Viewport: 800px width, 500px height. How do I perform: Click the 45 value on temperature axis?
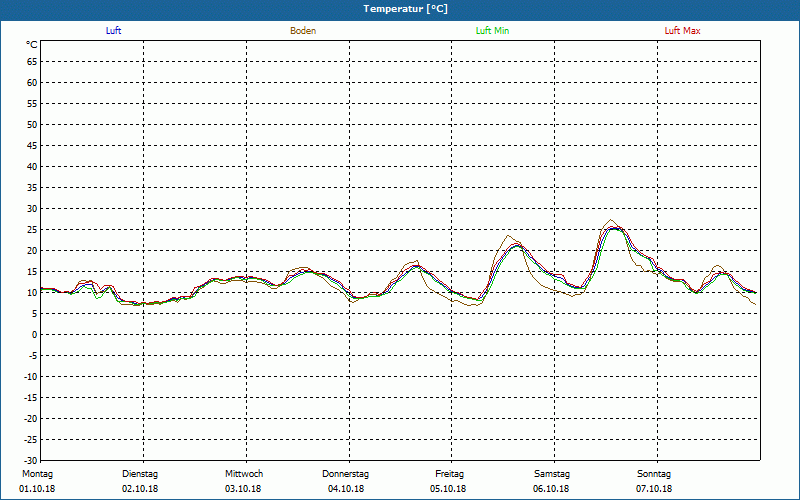point(32,145)
